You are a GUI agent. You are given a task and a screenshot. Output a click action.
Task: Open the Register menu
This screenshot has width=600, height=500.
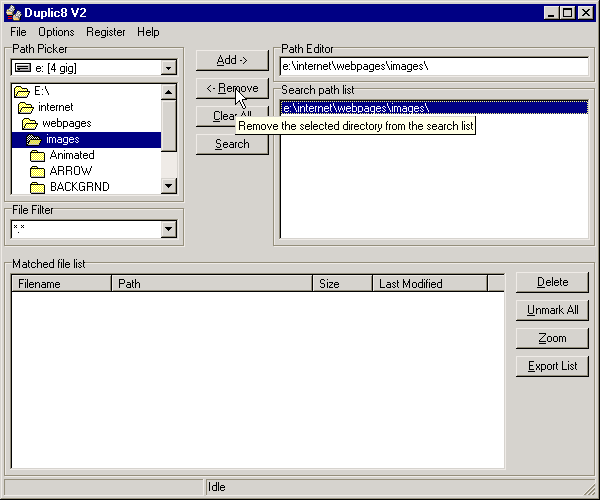106,32
